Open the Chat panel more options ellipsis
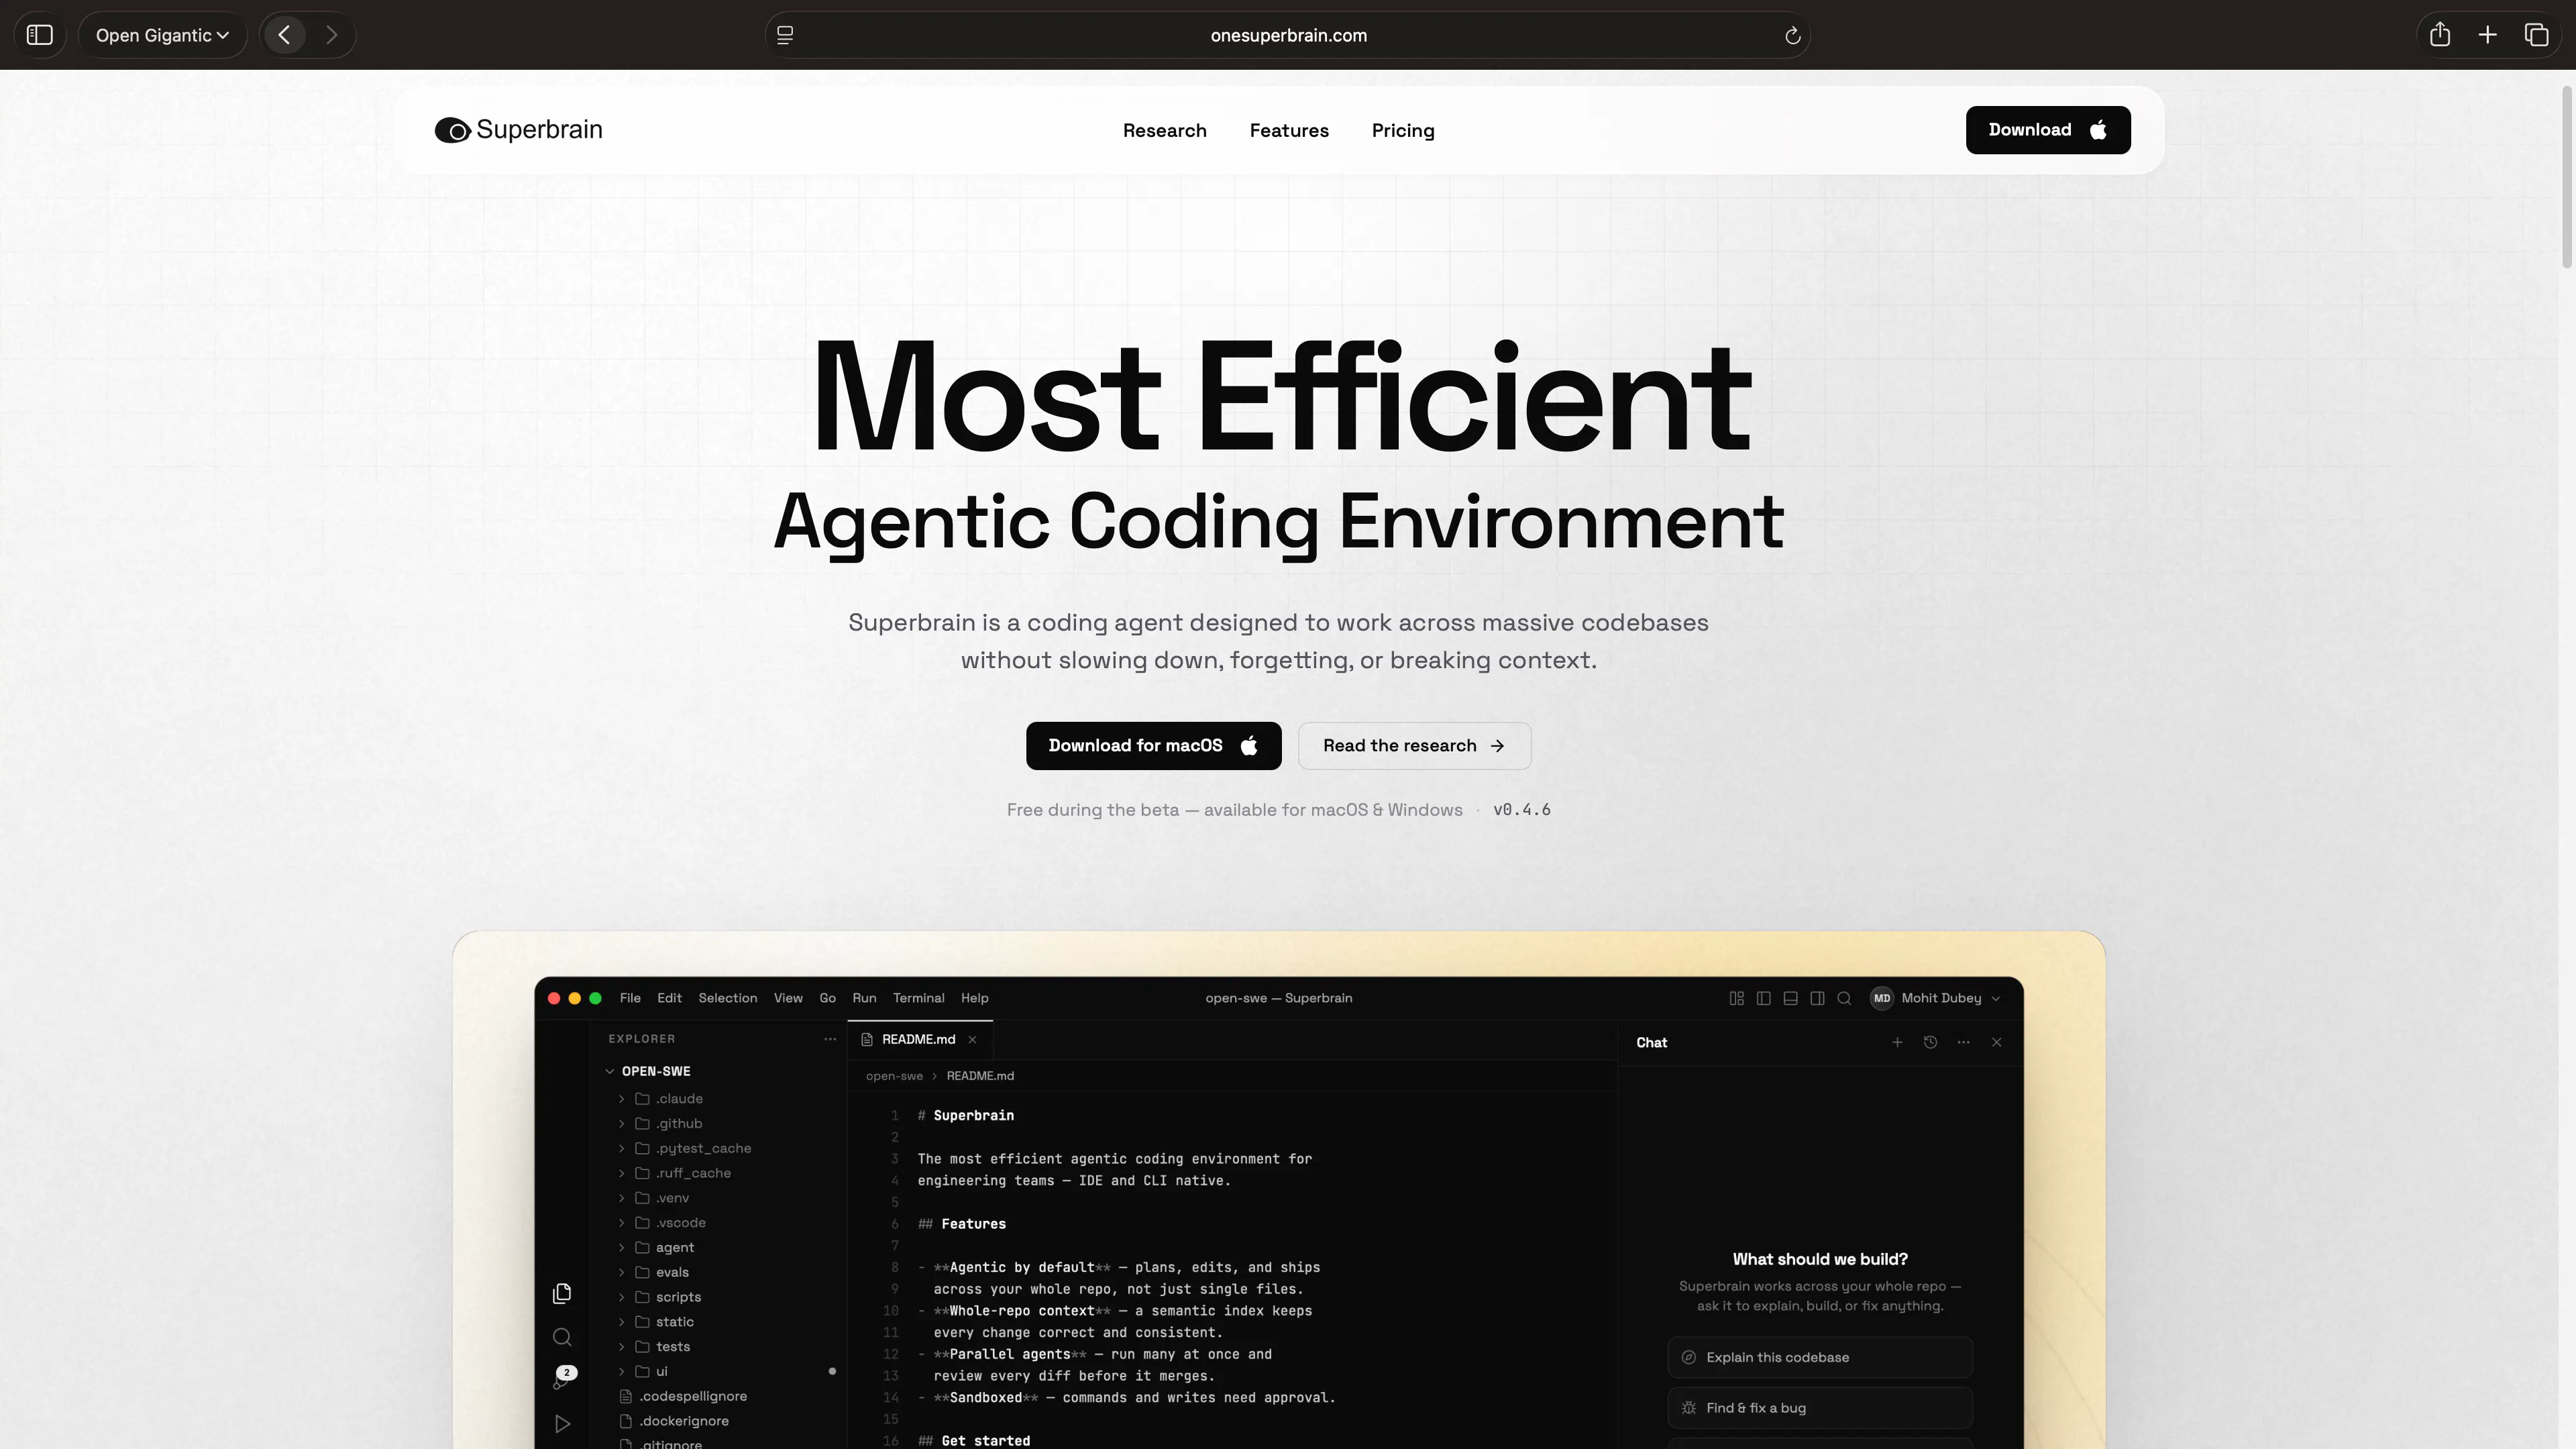Screen dimensions: 2576x1449 [x=1963, y=1042]
